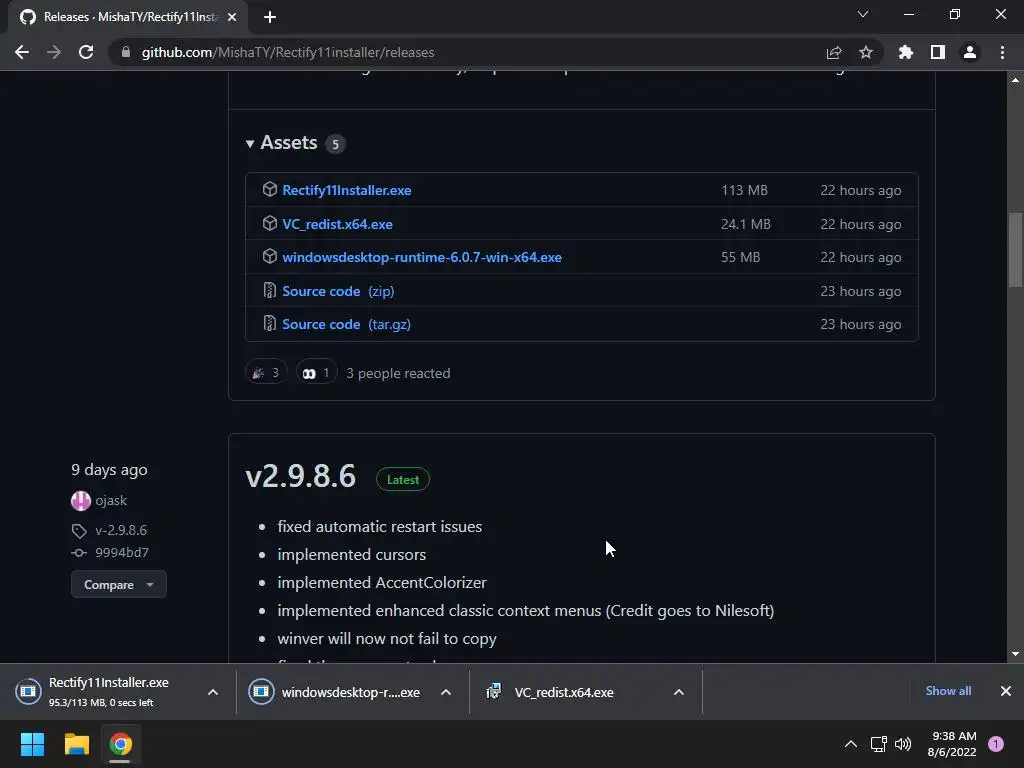Viewport: 1024px width, 768px height.
Task: Close the Releases MishaTY tab
Action: pos(232,17)
